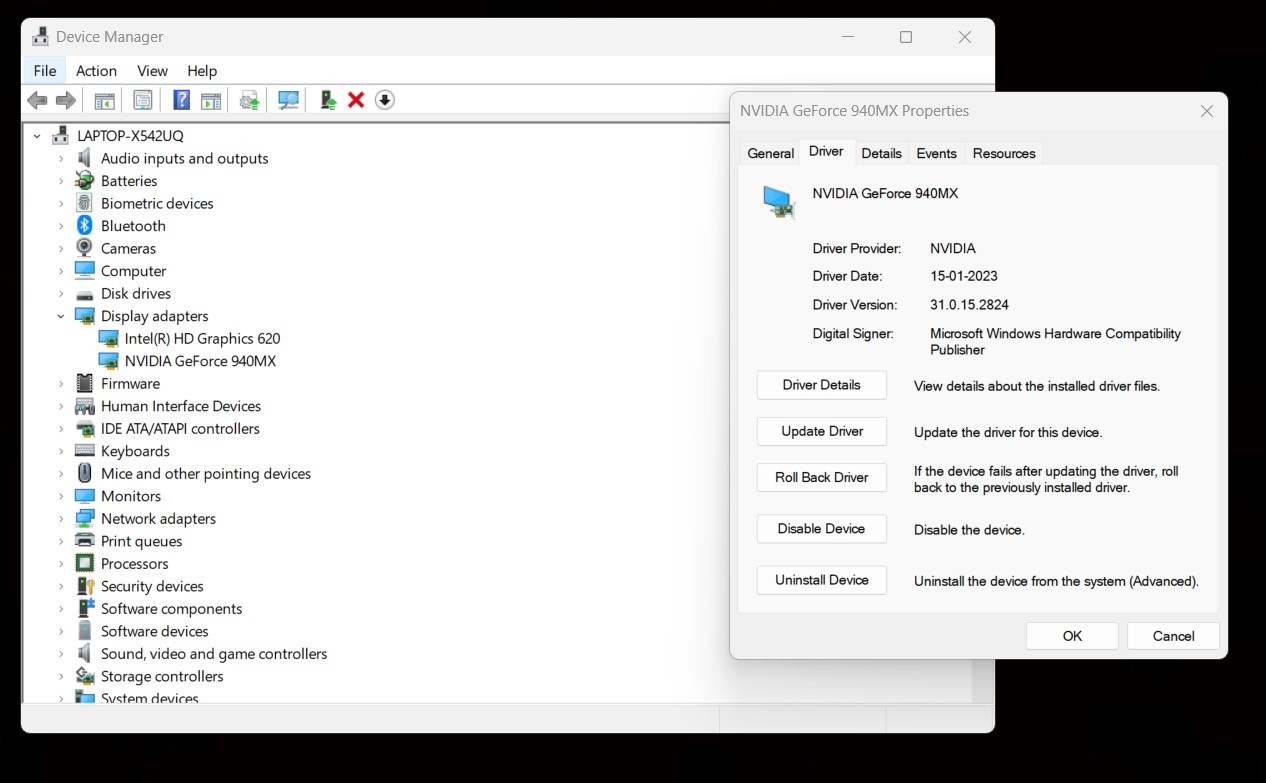Click the driver version value 31.0.15.2824
1266x783 pixels.
(969, 305)
